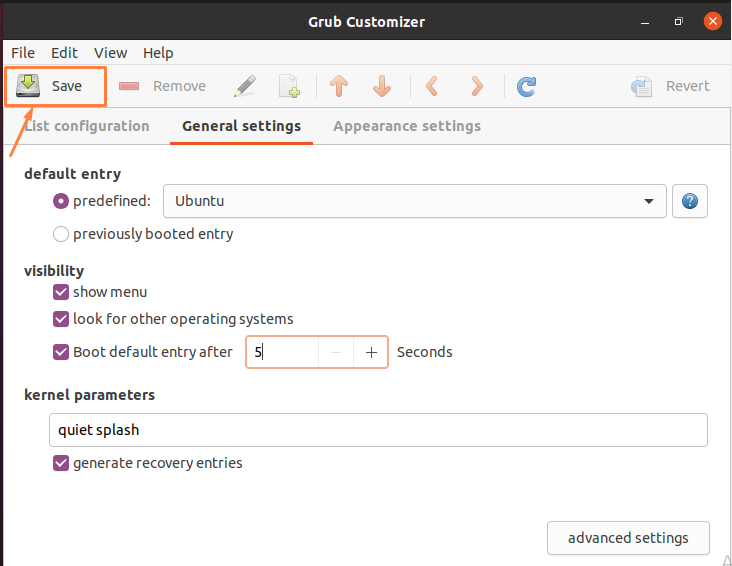Viewport: 732px width, 566px height.
Task: Select the General settings tab
Action: (x=241, y=126)
